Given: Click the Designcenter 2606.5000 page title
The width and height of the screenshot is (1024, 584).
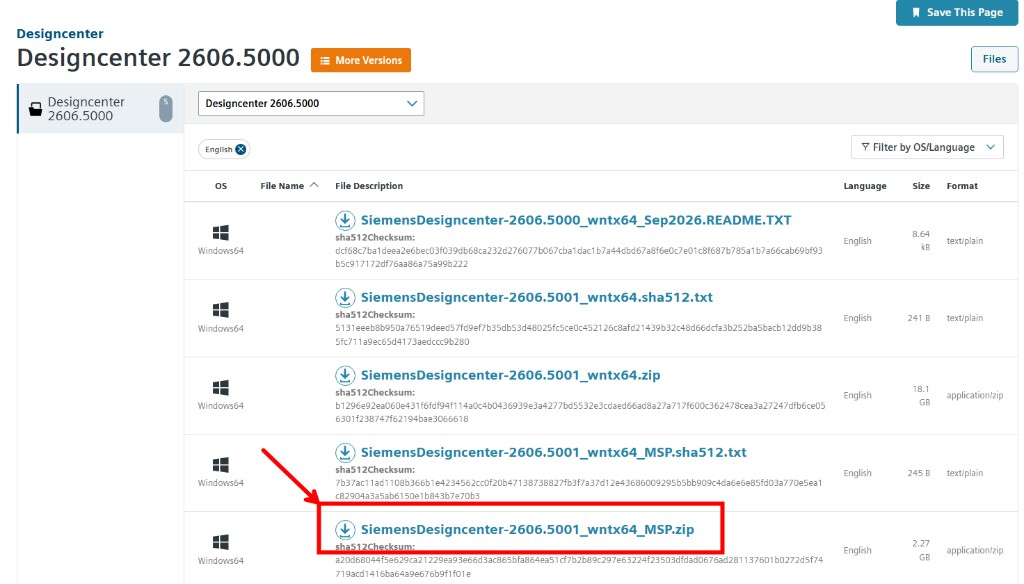Looking at the screenshot, I should tap(158, 58).
